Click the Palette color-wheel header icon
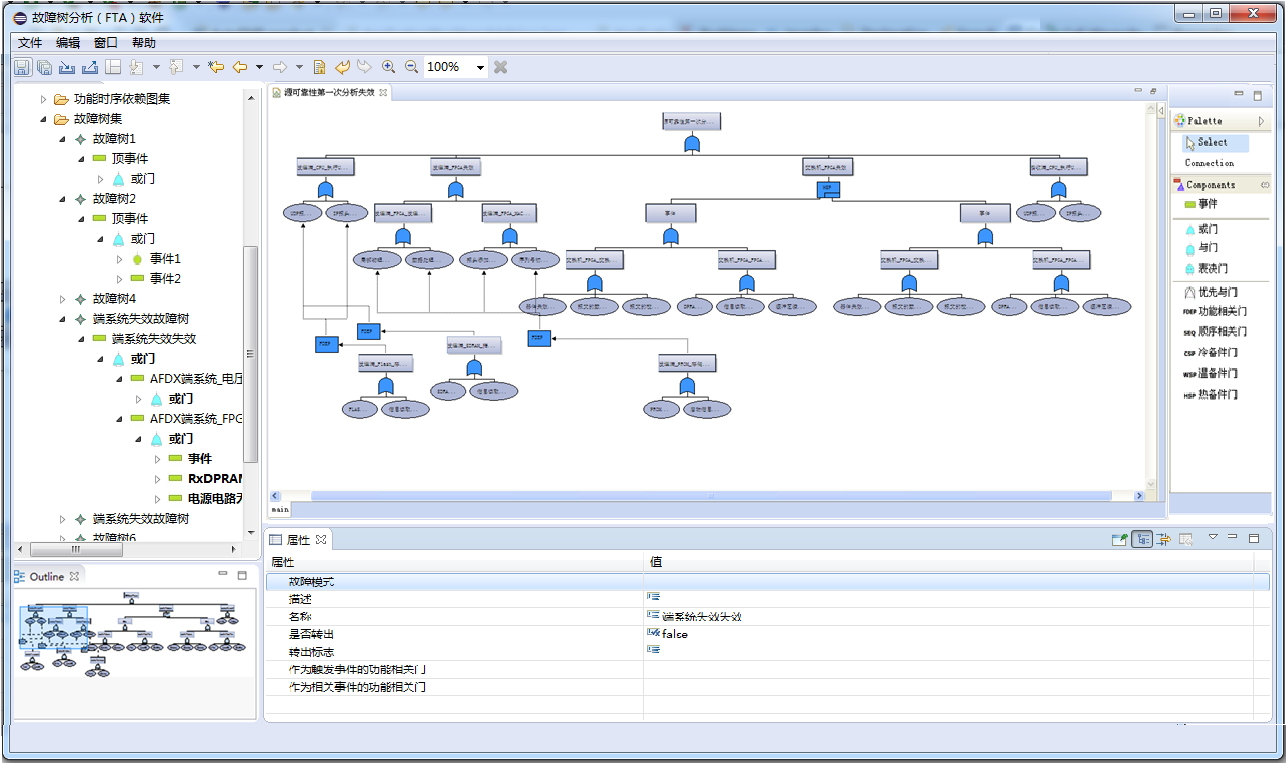The width and height of the screenshot is (1286, 763). pos(1180,121)
